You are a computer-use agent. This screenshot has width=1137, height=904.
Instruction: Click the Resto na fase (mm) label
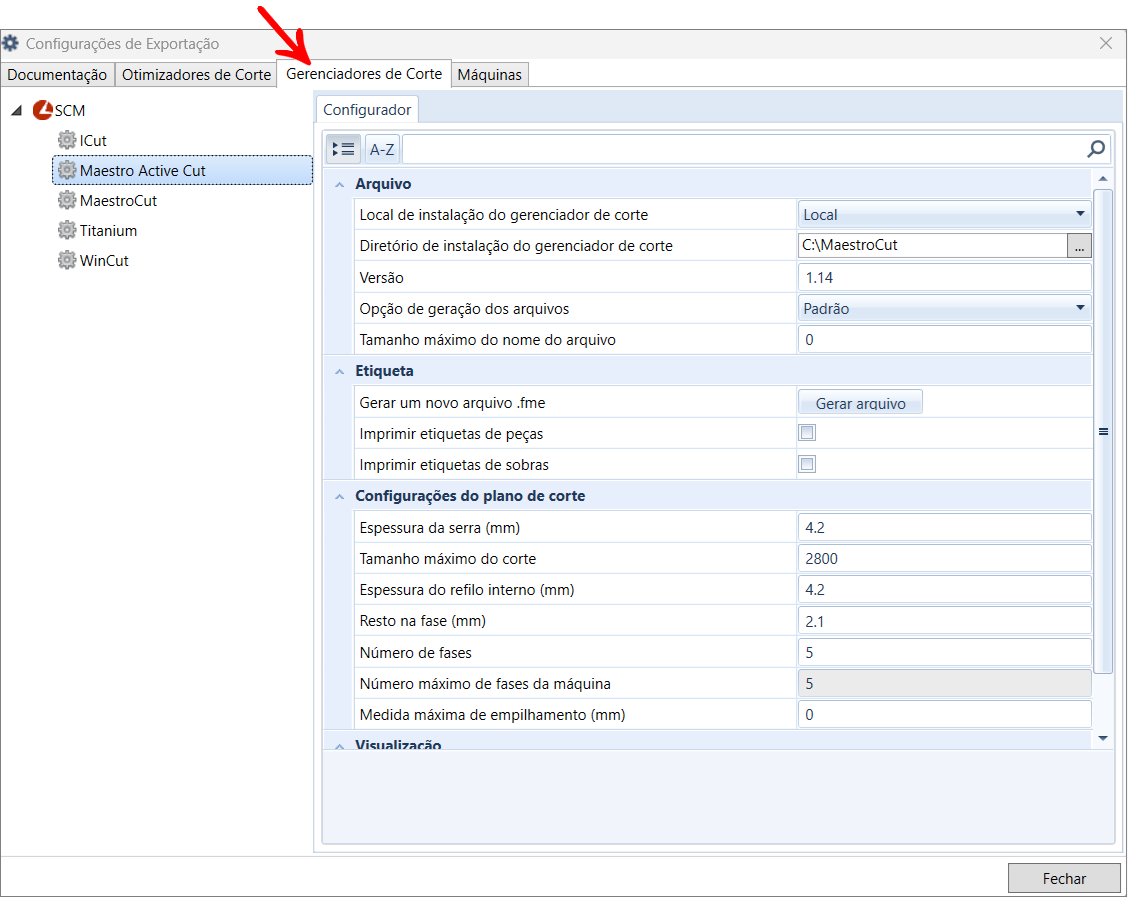423,621
